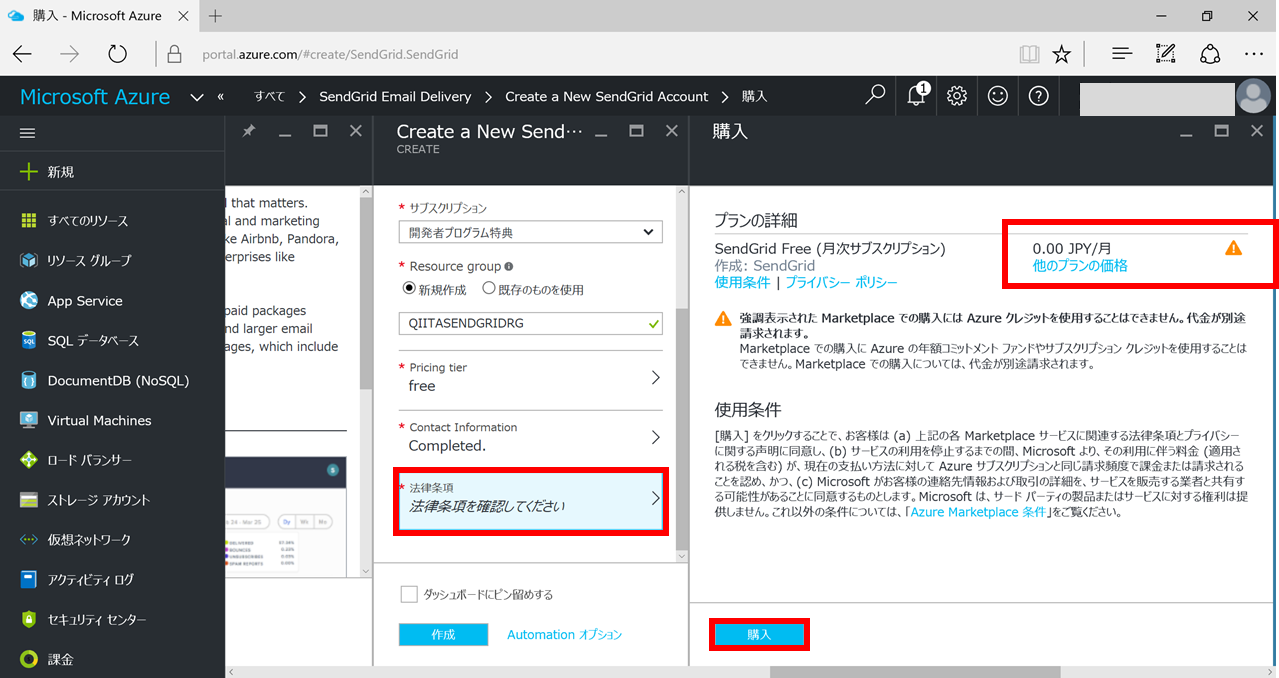Click the アクティビティ ログ icon
The height and width of the screenshot is (678, 1279).
coord(29,580)
